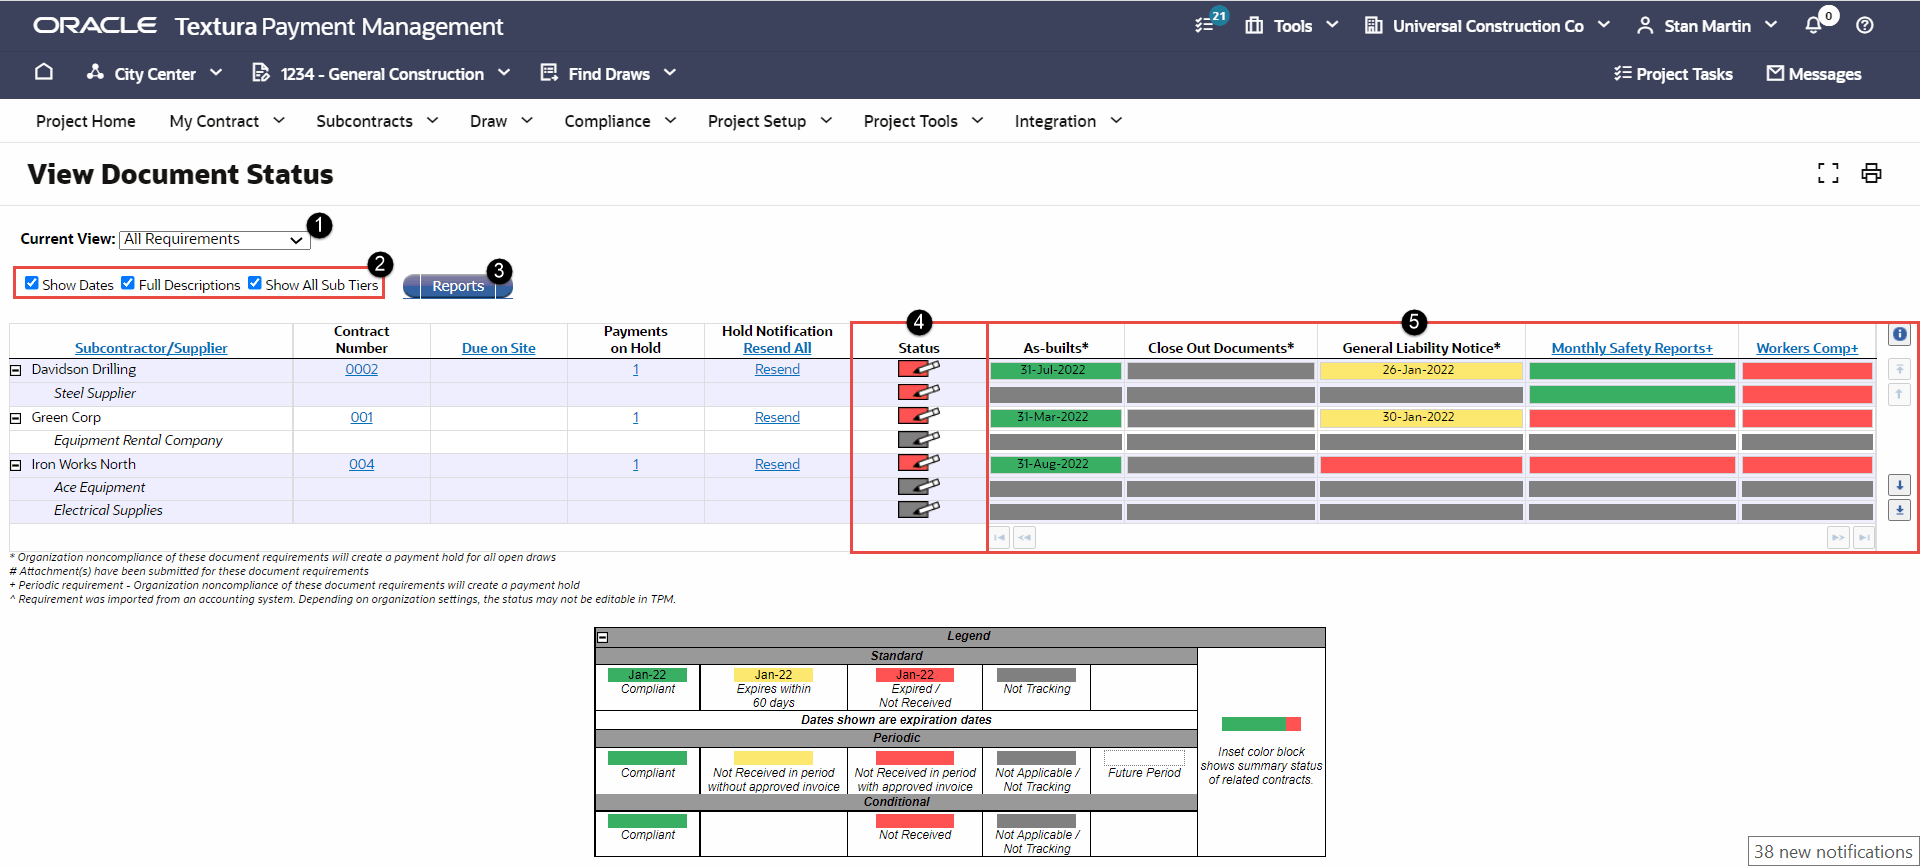The height and width of the screenshot is (866, 1920).
Task: Edit status icon for Equipment Rental Company
Action: (x=918, y=439)
